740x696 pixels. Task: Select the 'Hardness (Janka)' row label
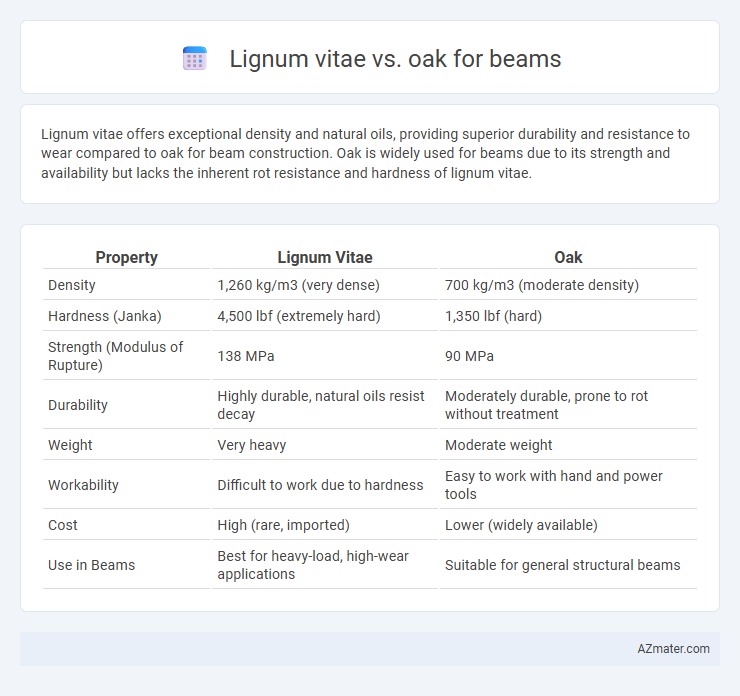click(105, 316)
